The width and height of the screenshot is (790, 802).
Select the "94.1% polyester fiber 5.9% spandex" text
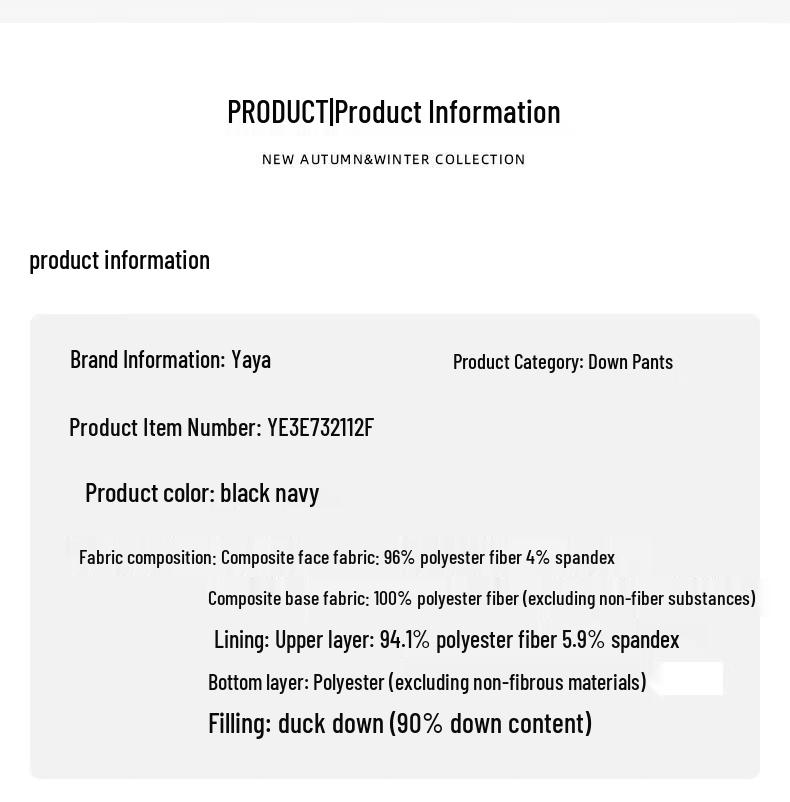pyautogui.click(x=529, y=640)
